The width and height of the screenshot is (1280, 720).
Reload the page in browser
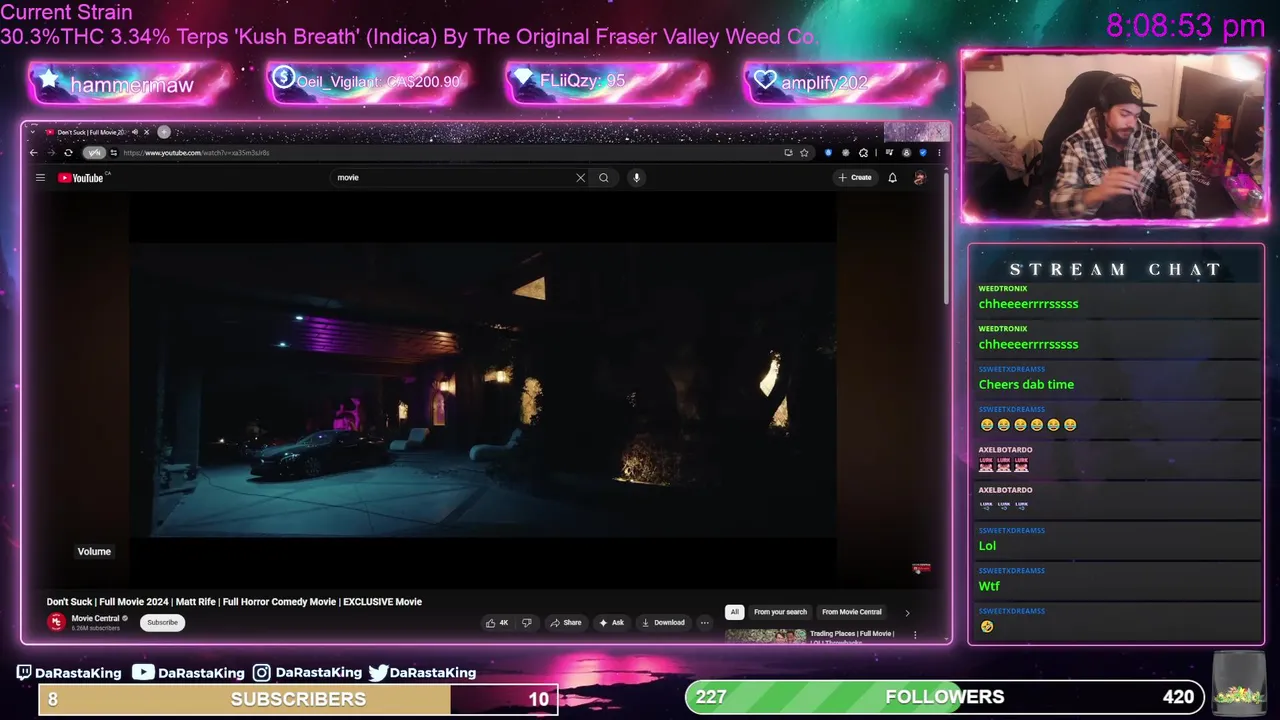(x=68, y=153)
